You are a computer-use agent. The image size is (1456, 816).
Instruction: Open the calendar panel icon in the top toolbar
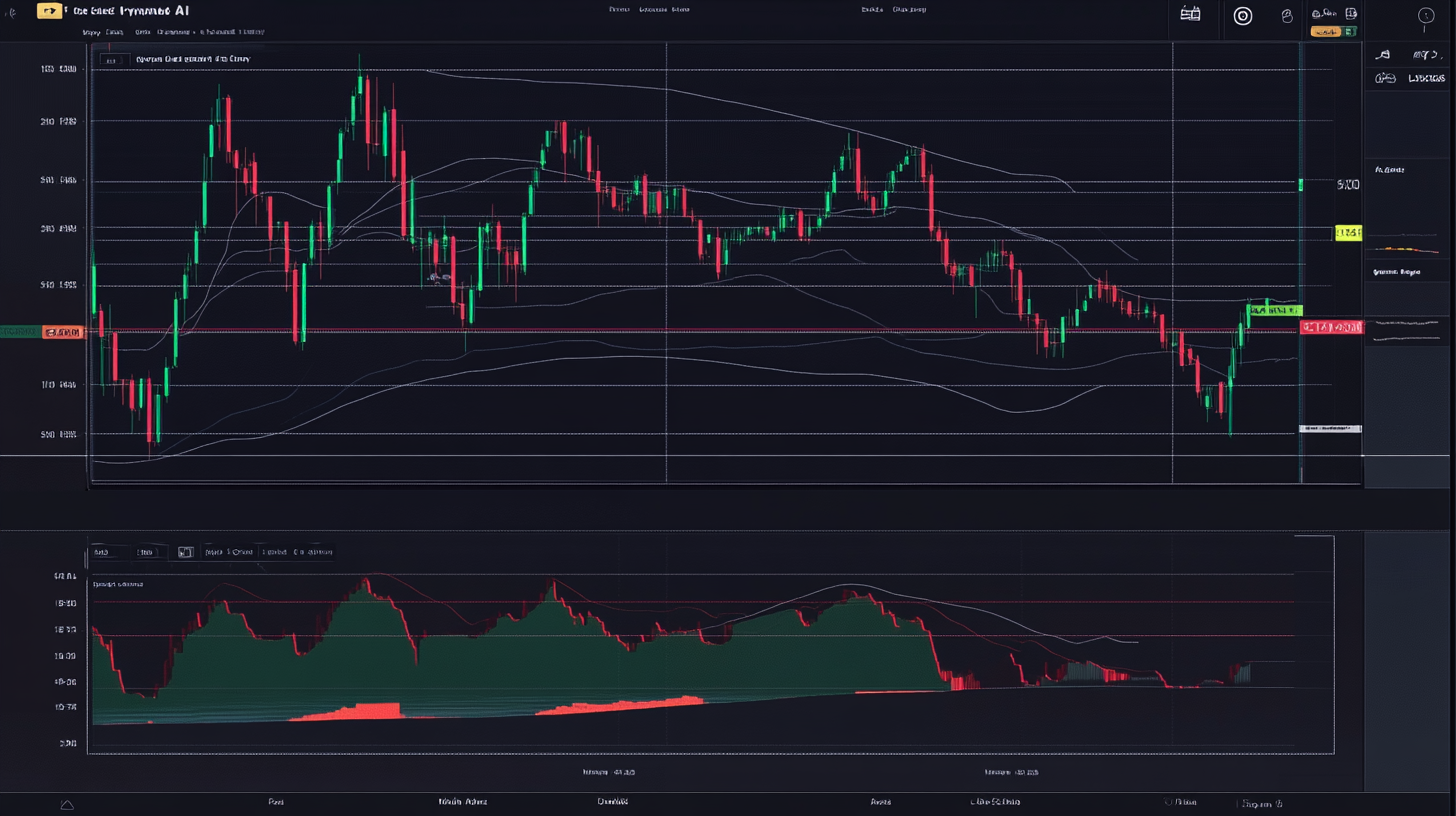click(1189, 13)
